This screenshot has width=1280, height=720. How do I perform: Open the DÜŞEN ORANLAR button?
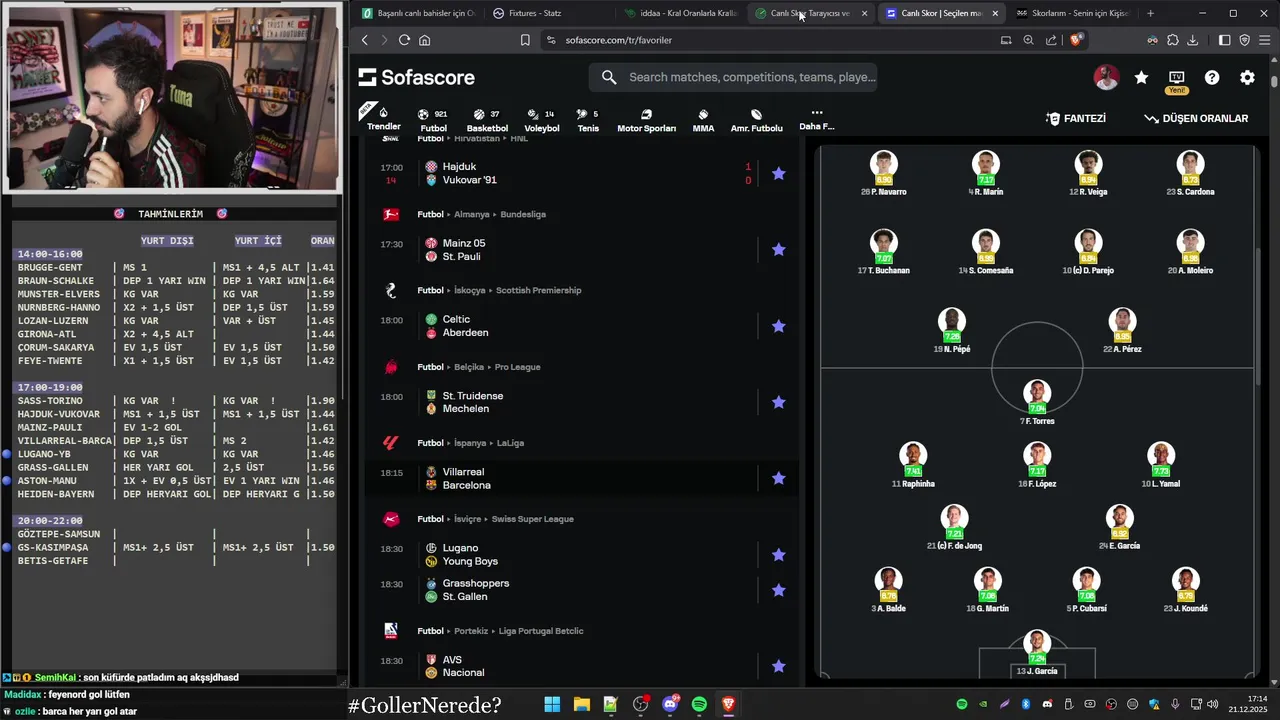click(1196, 118)
